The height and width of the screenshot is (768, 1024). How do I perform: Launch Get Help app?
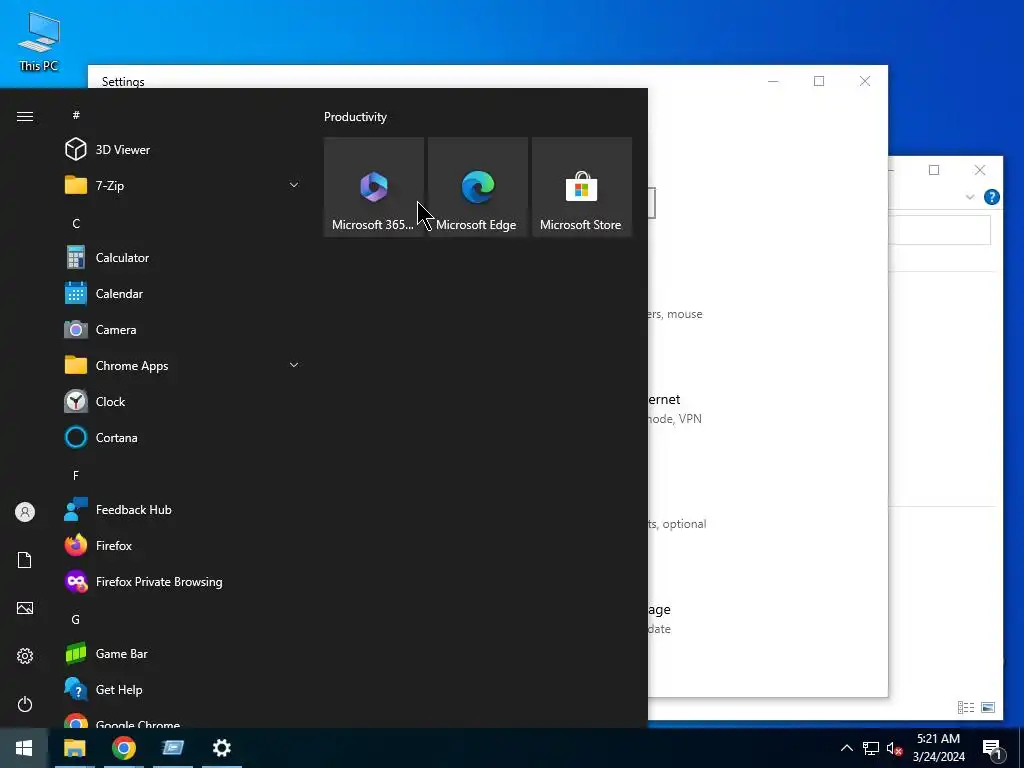(x=183, y=690)
